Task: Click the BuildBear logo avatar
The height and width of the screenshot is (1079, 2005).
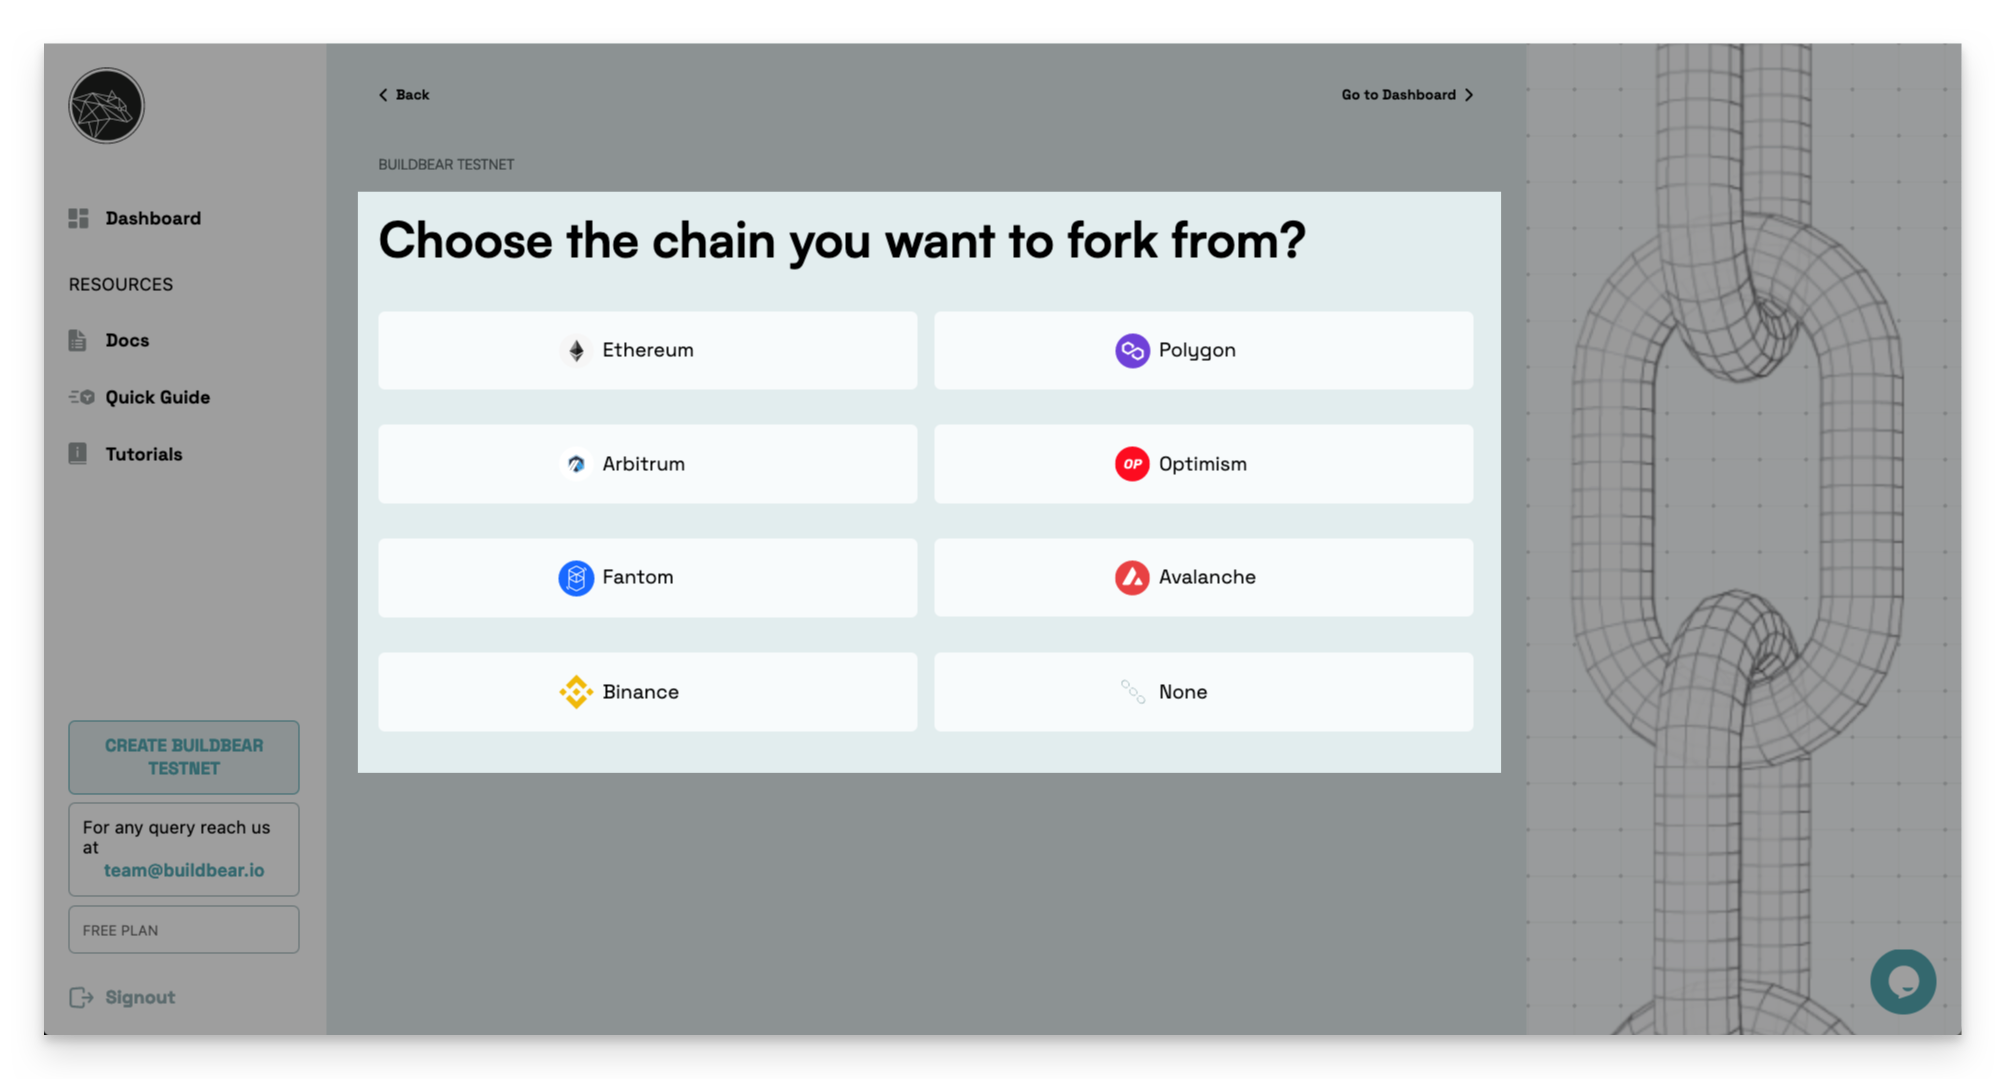Action: click(x=106, y=105)
